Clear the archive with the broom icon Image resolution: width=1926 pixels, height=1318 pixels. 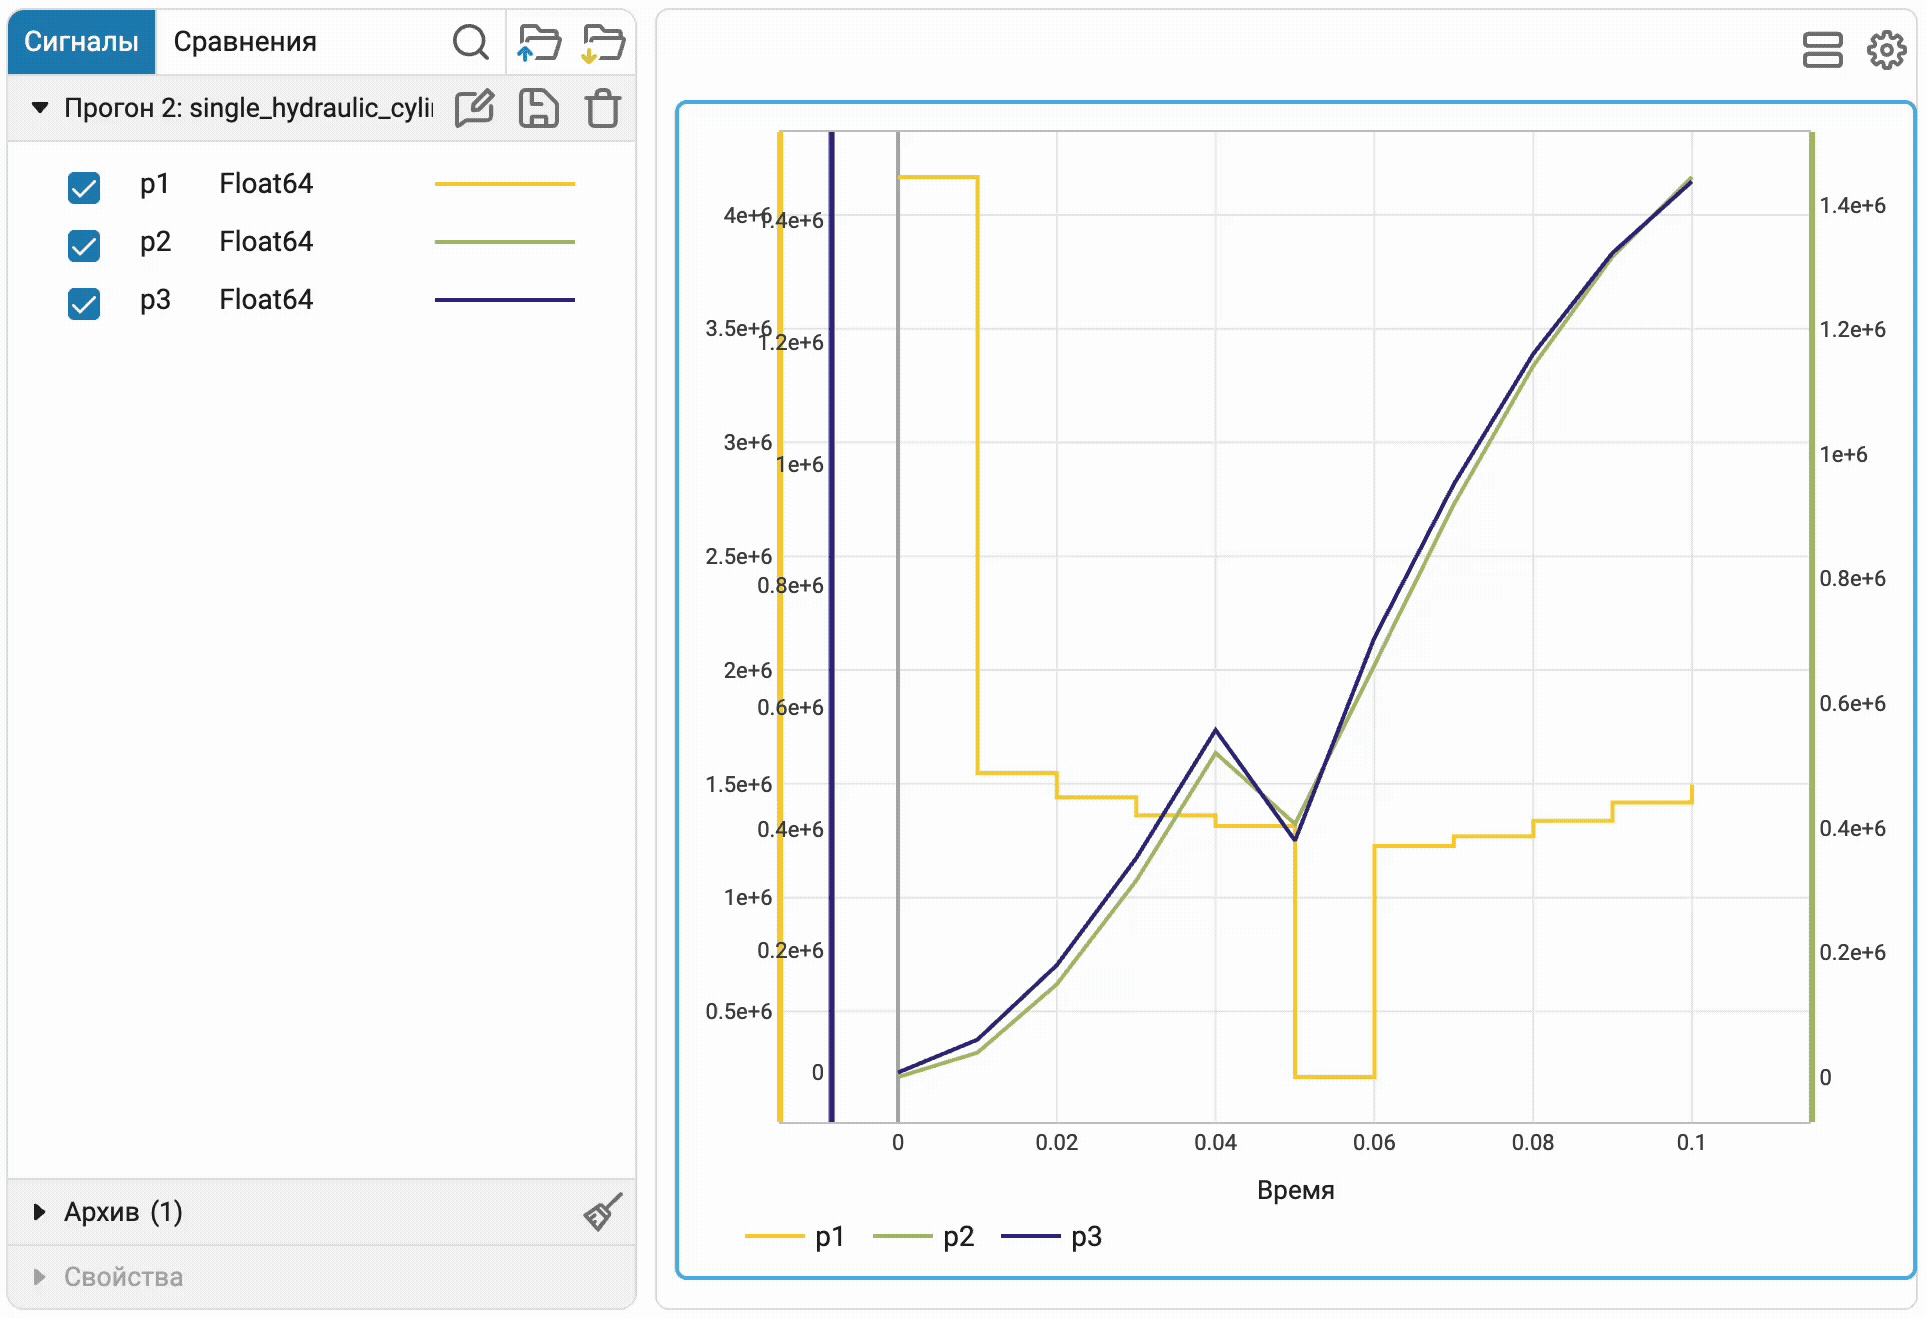point(603,1211)
